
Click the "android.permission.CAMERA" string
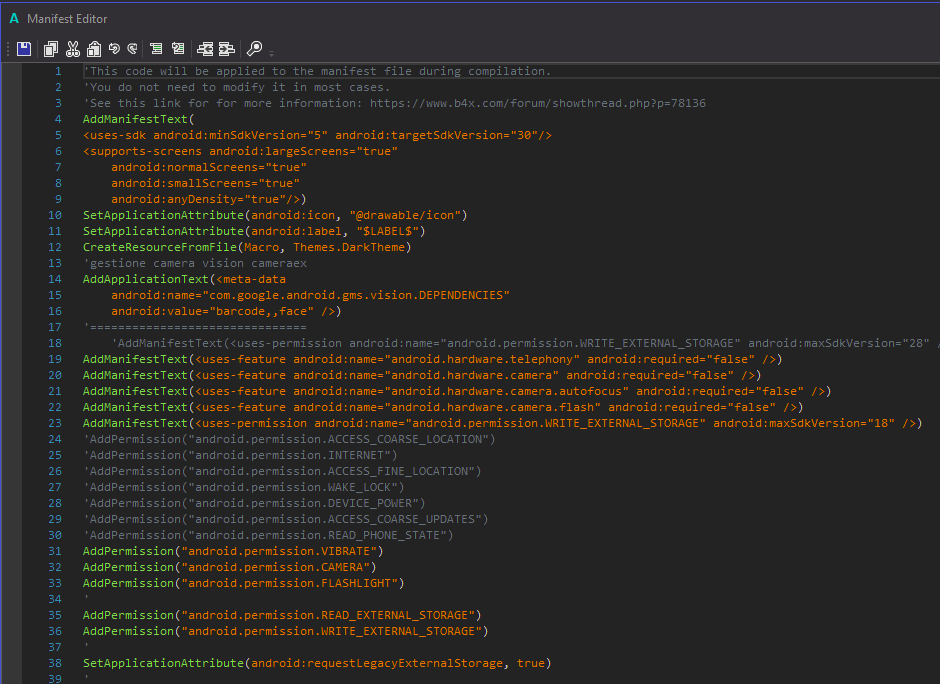[x=275, y=567]
